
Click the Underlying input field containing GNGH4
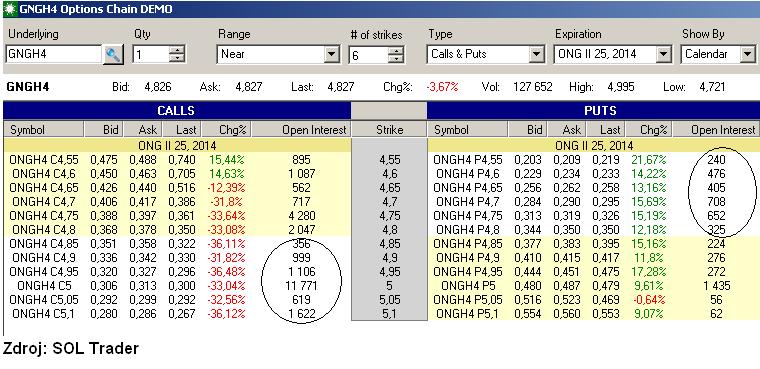coord(54,54)
